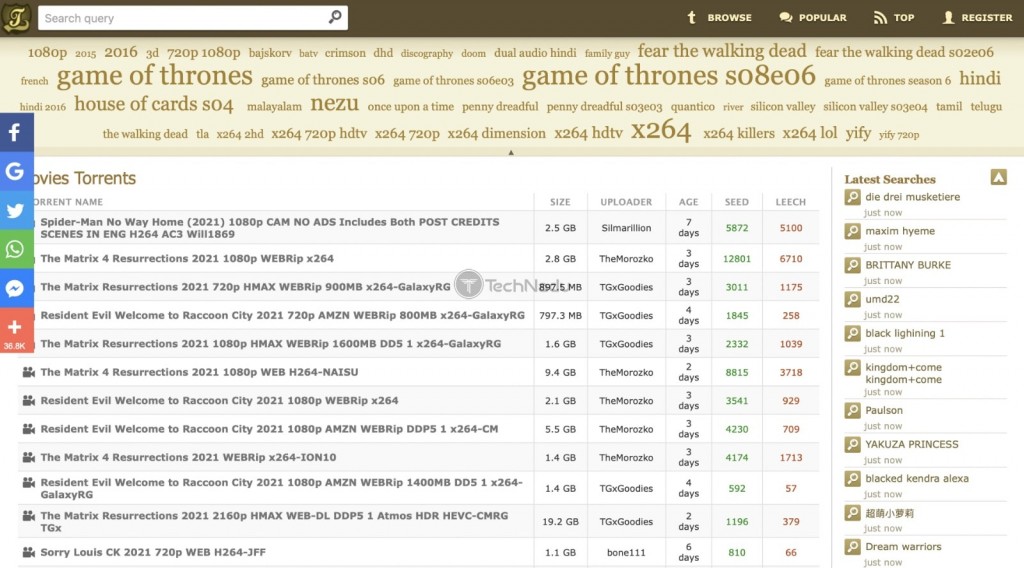The width and height of the screenshot is (1024, 568).
Task: Collapse the tag cloud with small arrow
Action: coord(511,153)
